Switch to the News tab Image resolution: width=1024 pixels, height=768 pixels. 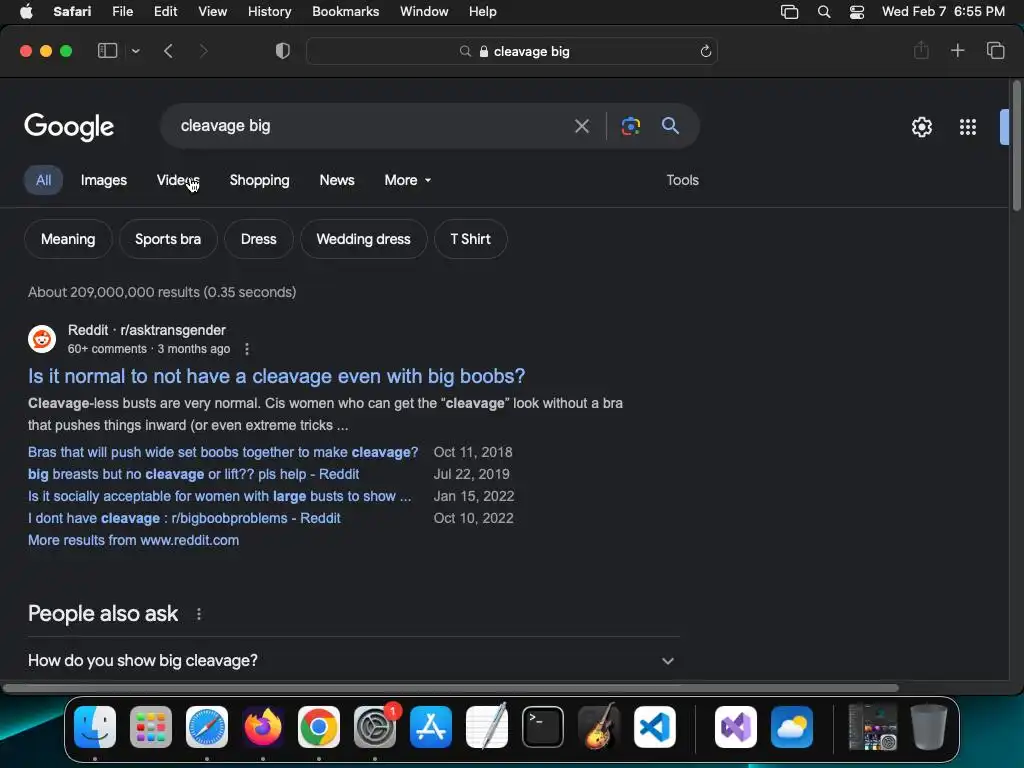(x=337, y=180)
